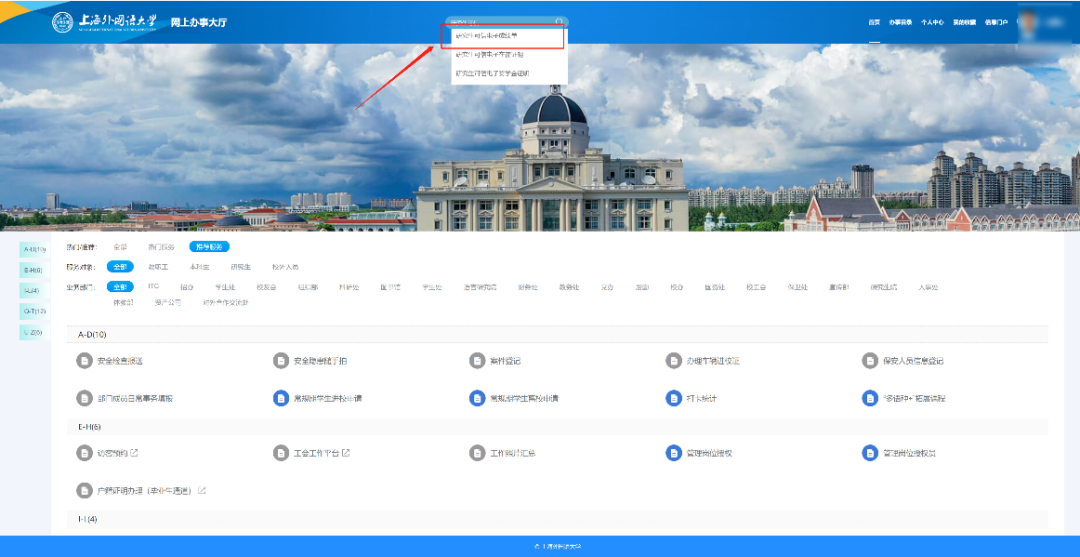
Task: Filter by 保卫处 department
Action: (798, 286)
